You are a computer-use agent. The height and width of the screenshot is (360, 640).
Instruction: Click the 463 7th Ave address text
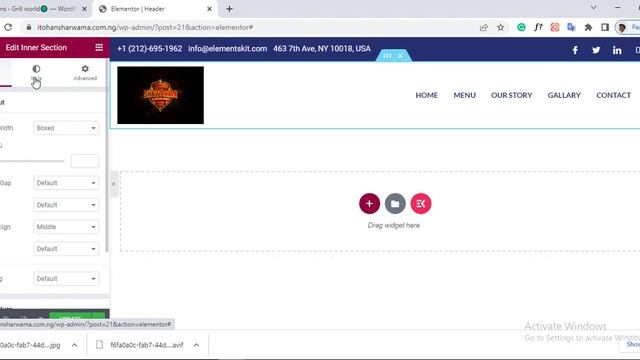[x=322, y=49]
